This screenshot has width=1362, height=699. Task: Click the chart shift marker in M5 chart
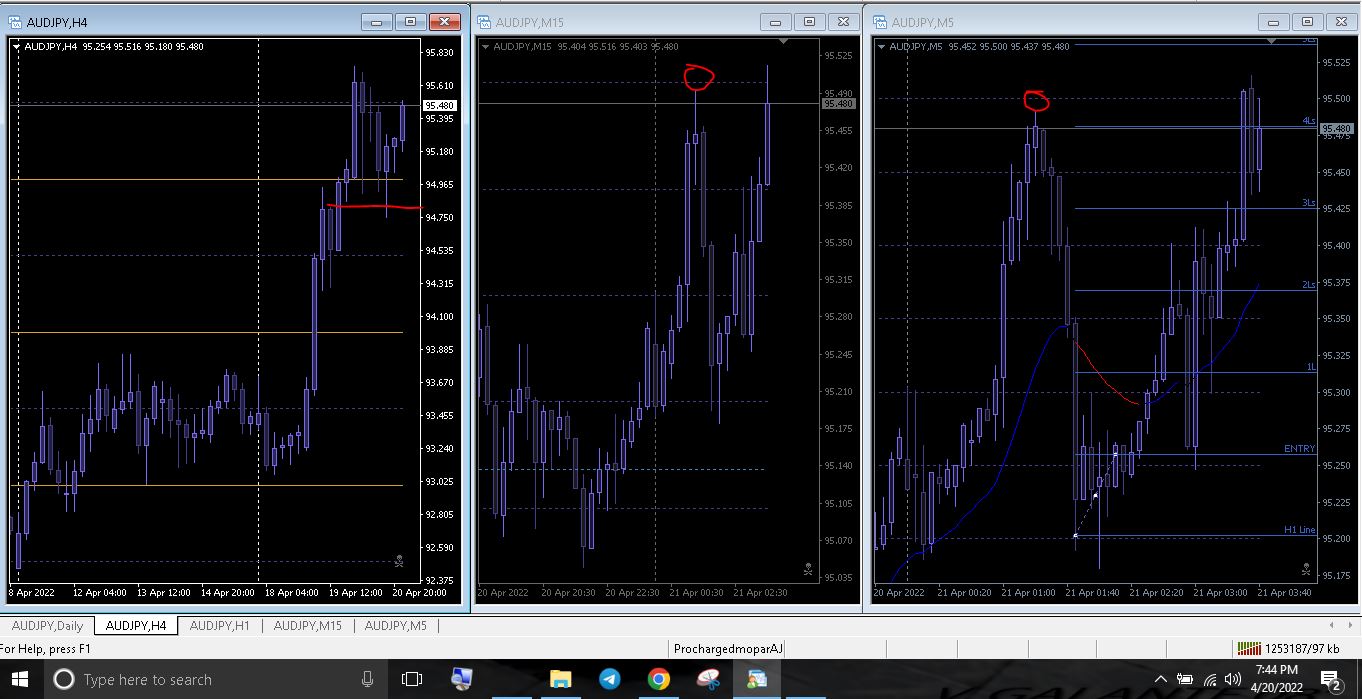tap(1271, 42)
